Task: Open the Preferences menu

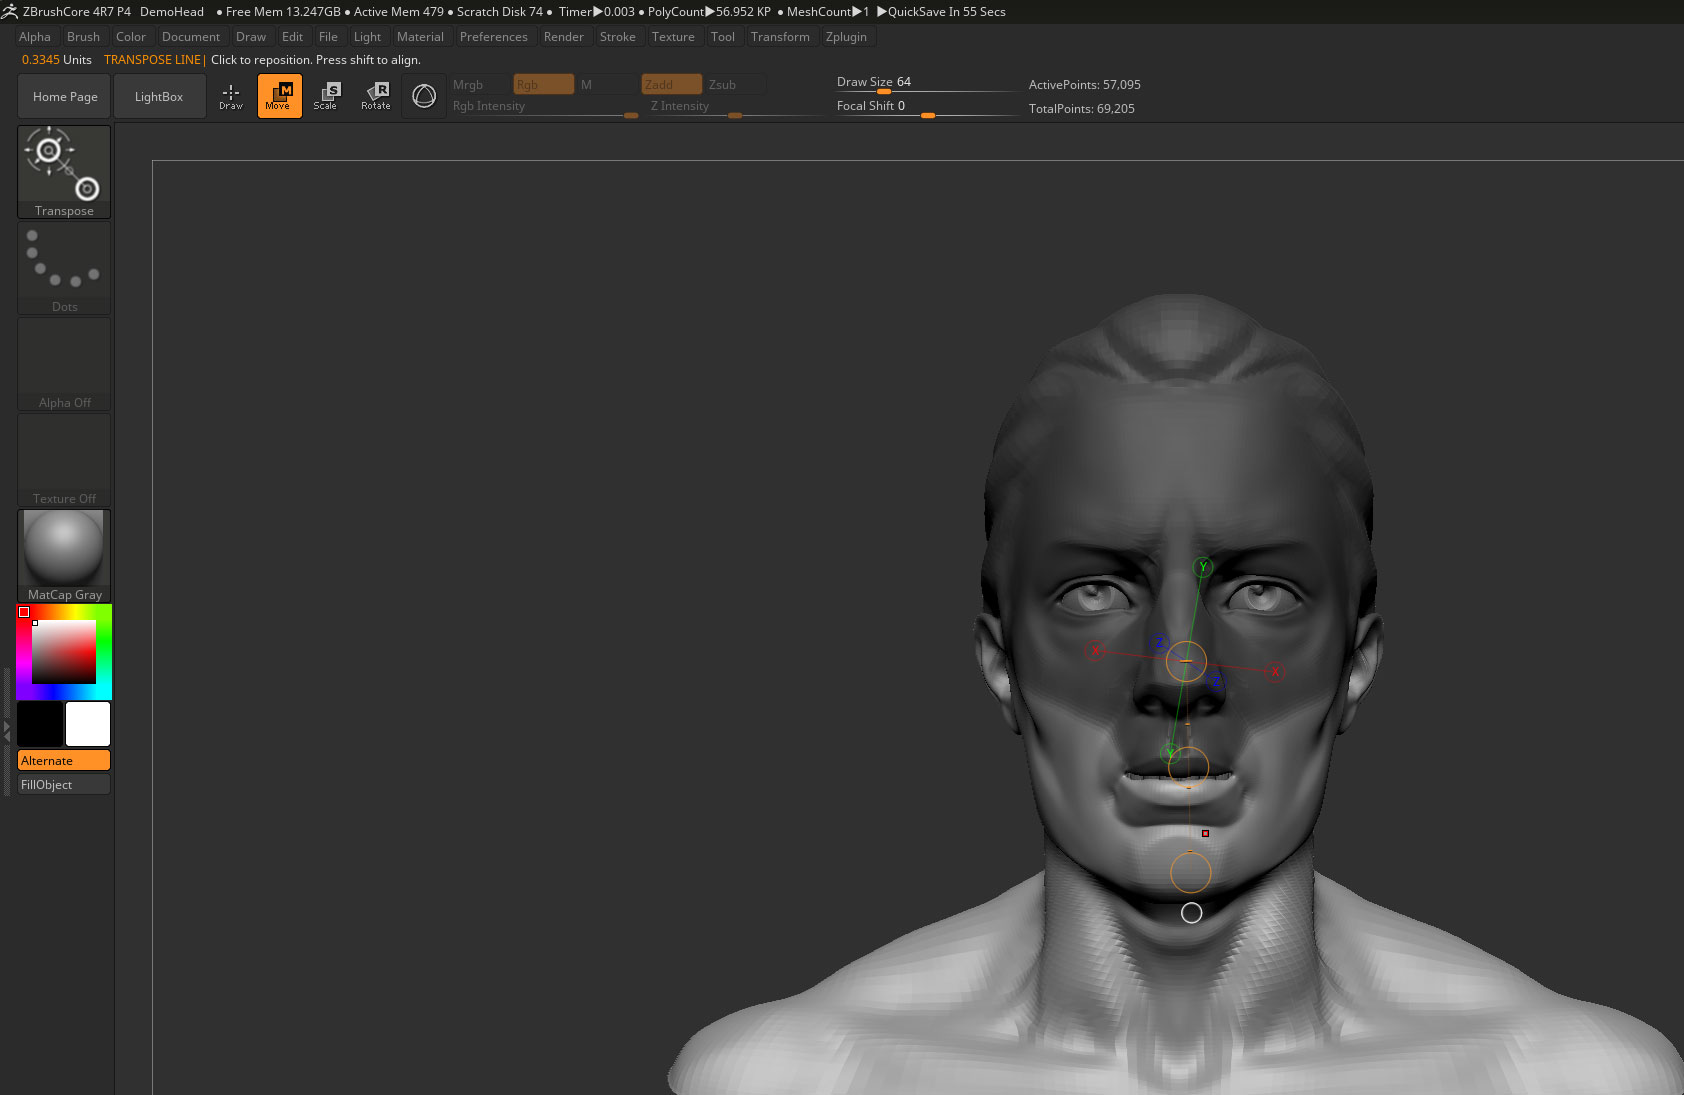Action: pos(494,37)
